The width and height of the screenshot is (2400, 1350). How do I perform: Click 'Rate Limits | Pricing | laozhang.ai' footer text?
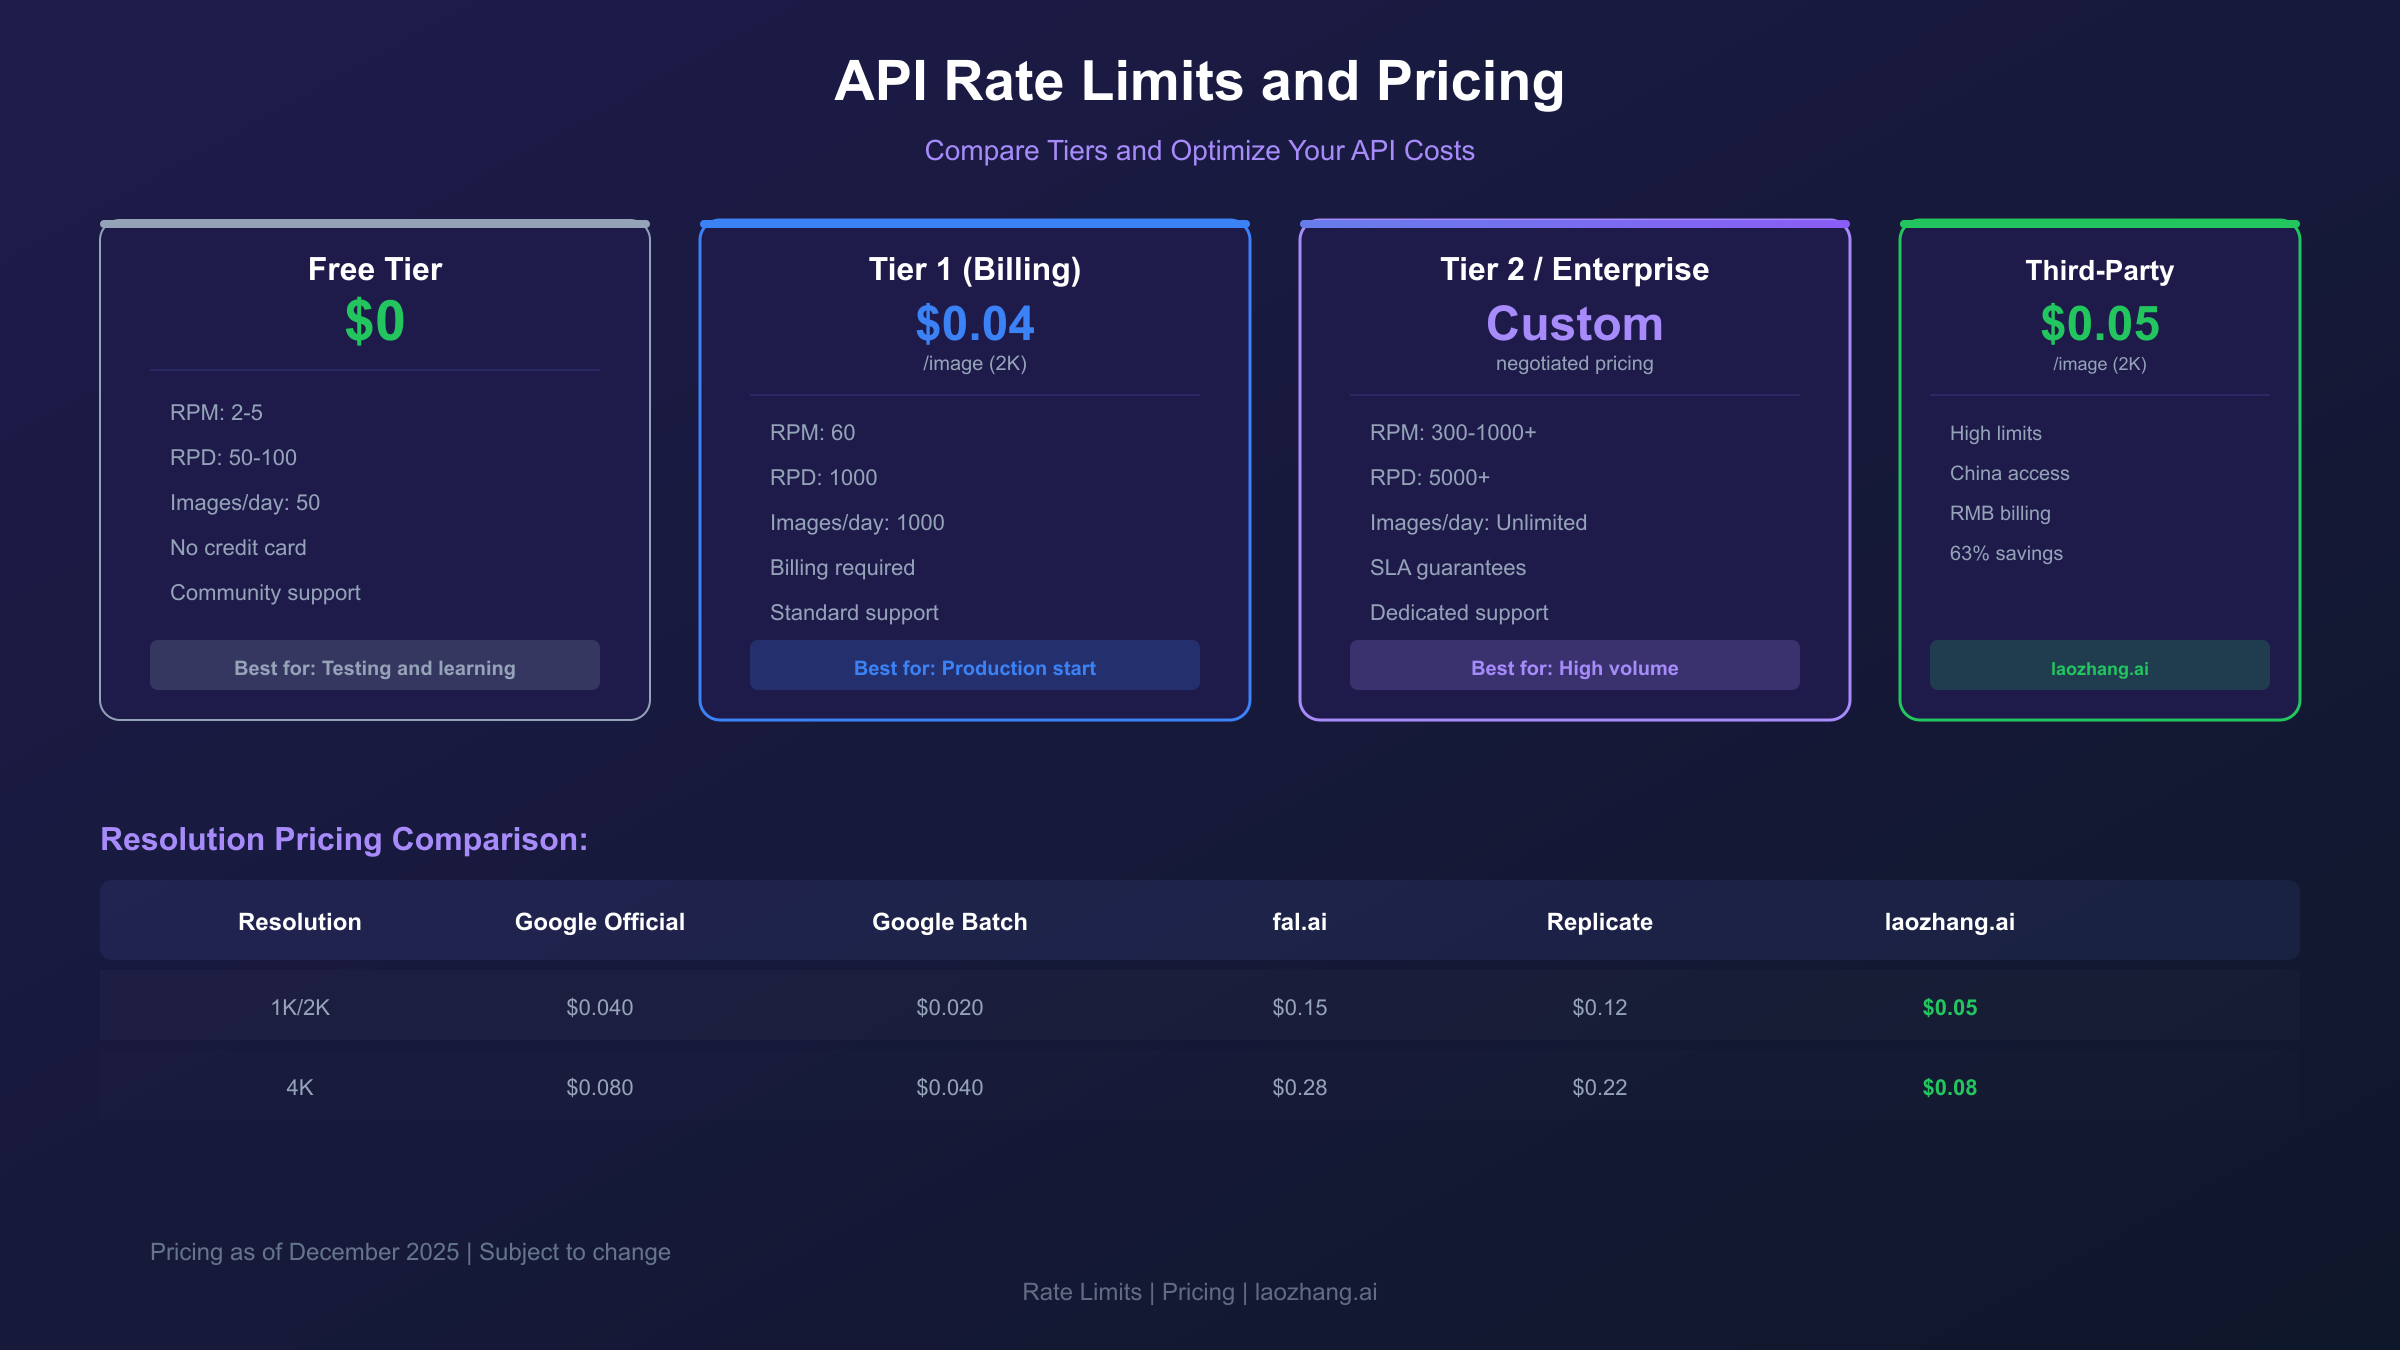pos(1199,1291)
